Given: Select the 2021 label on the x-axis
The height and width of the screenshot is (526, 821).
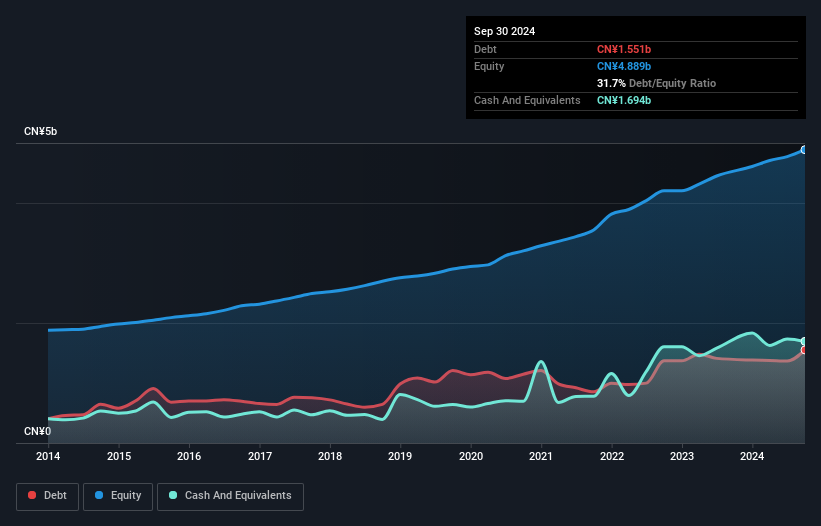Looking at the screenshot, I should [x=541, y=457].
